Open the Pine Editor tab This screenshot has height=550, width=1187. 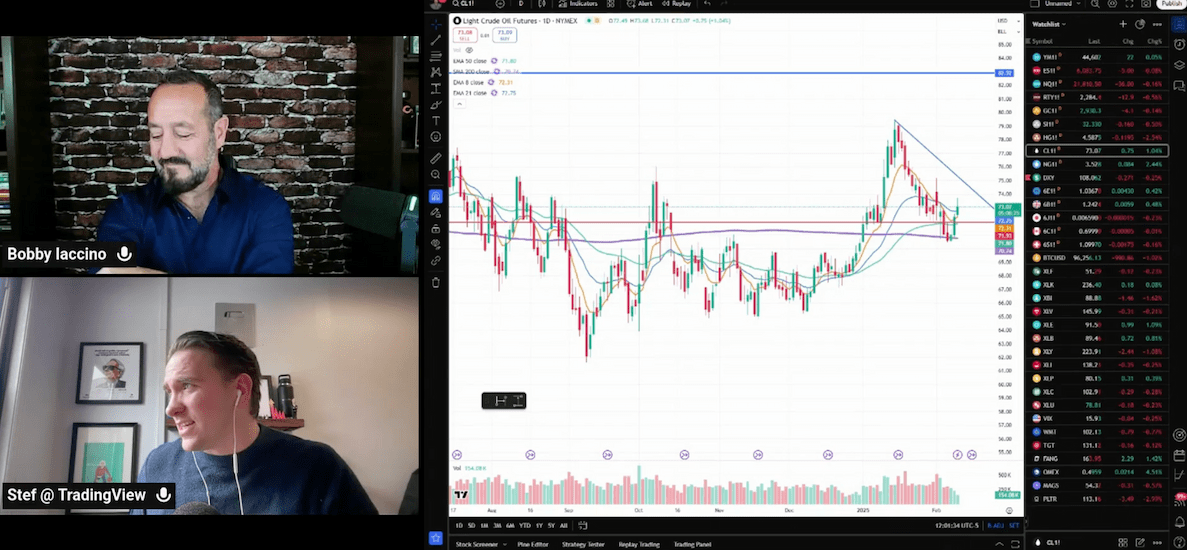click(533, 544)
